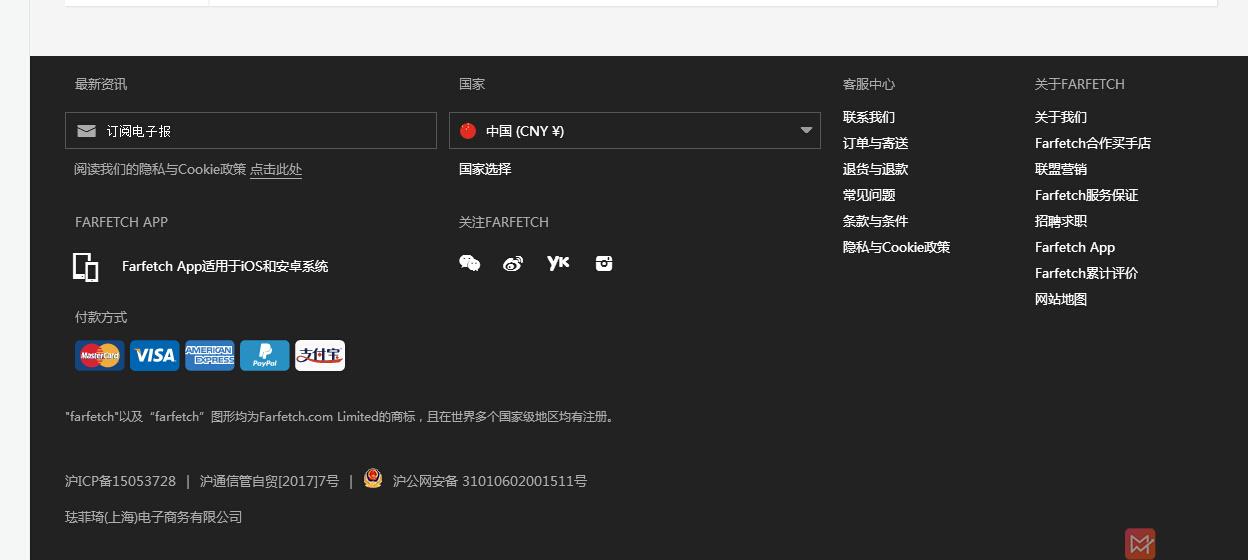This screenshot has height=560, width=1248.
Task: Click the country dropdown arrow
Action: click(806, 130)
